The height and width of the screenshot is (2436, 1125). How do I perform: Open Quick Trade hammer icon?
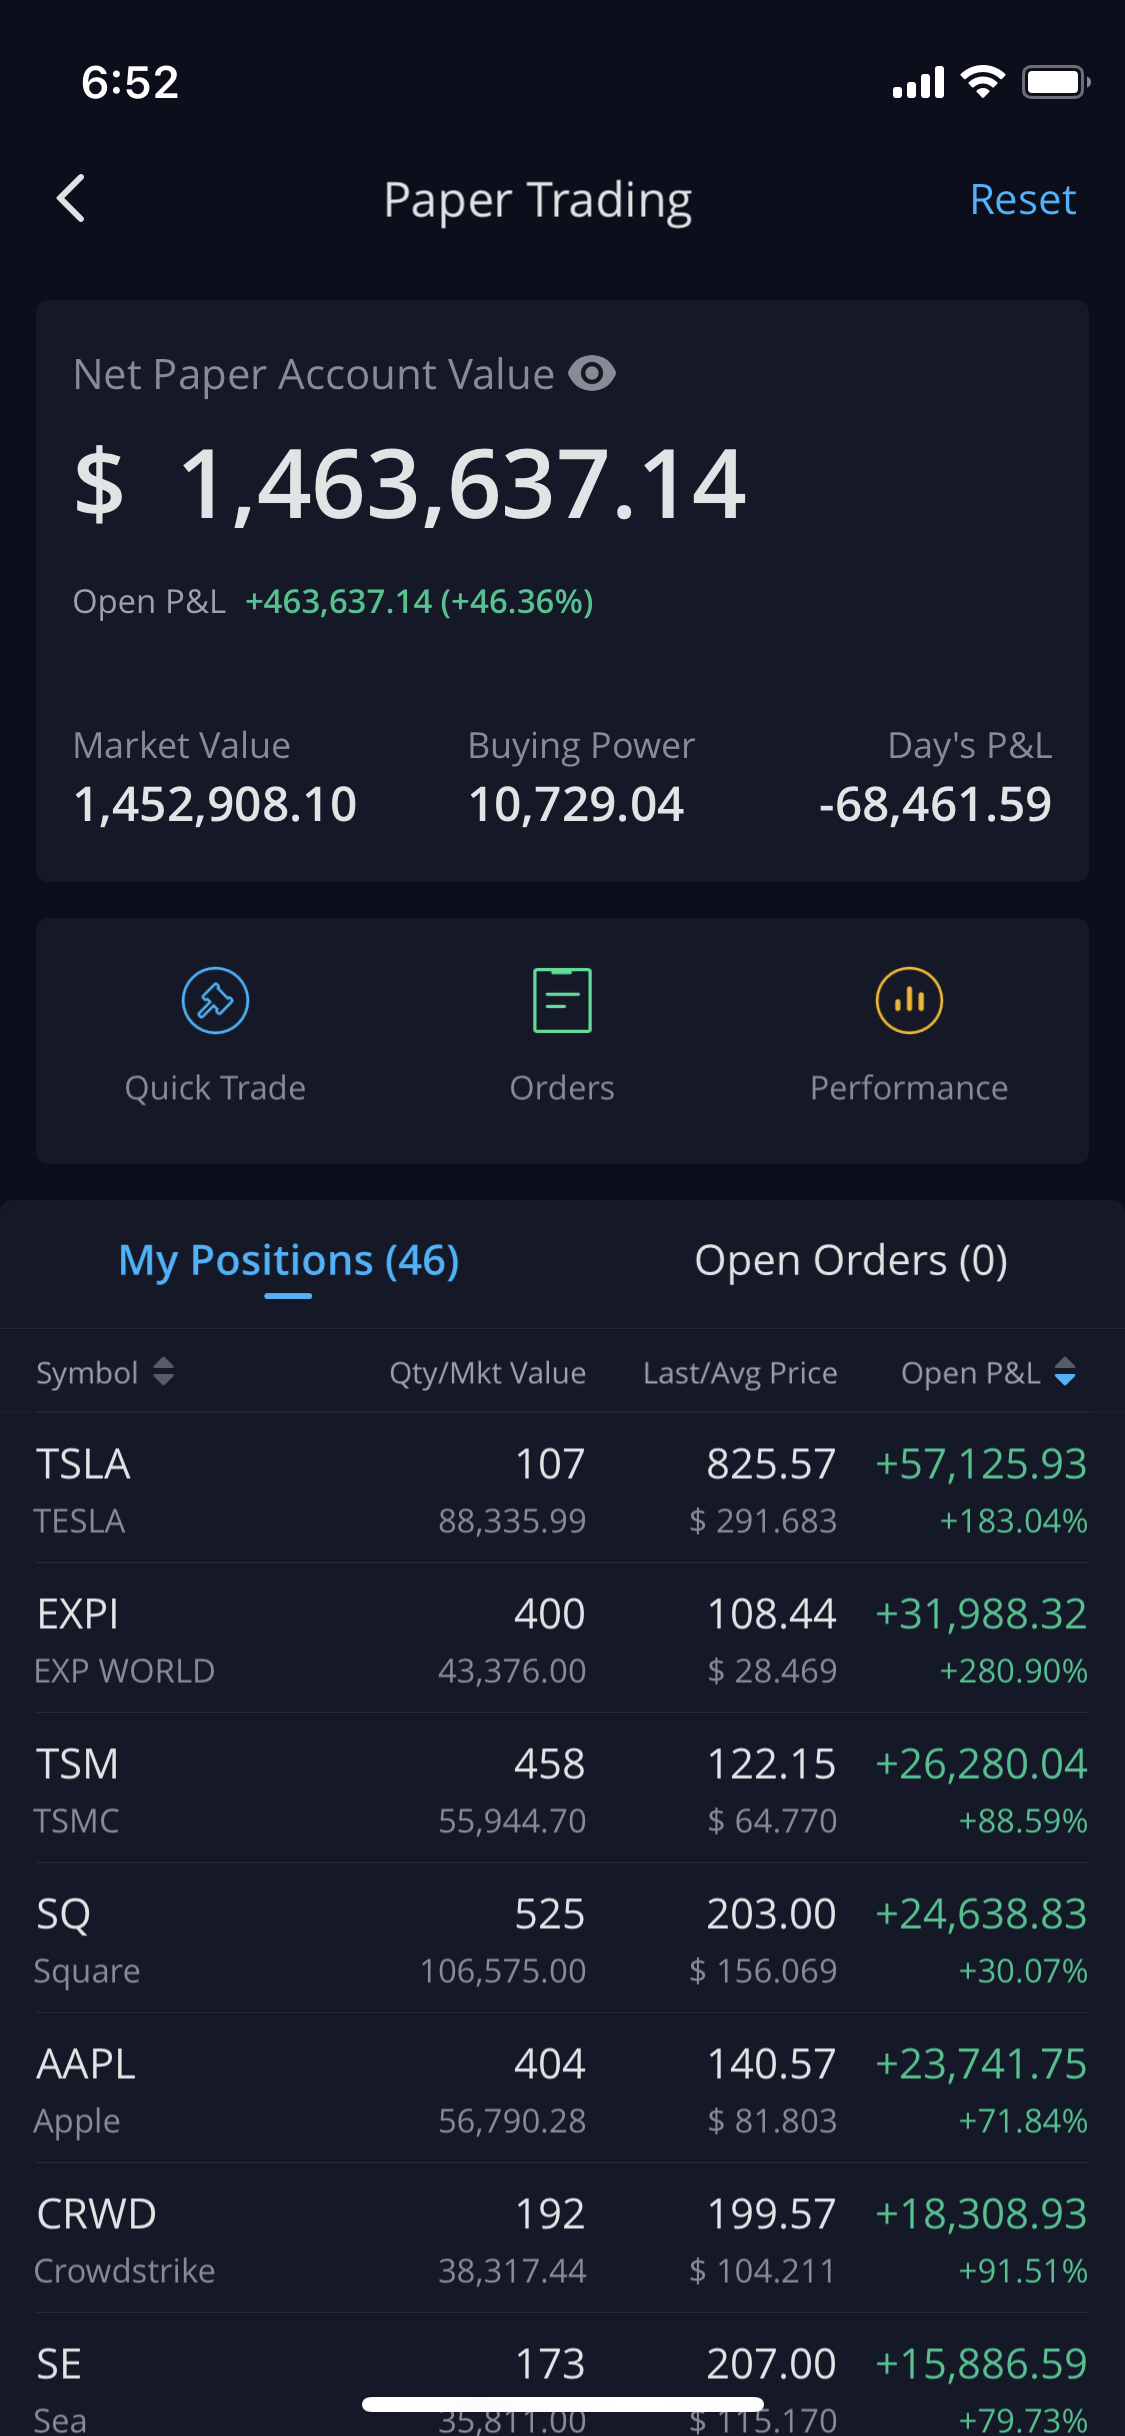tap(215, 1000)
